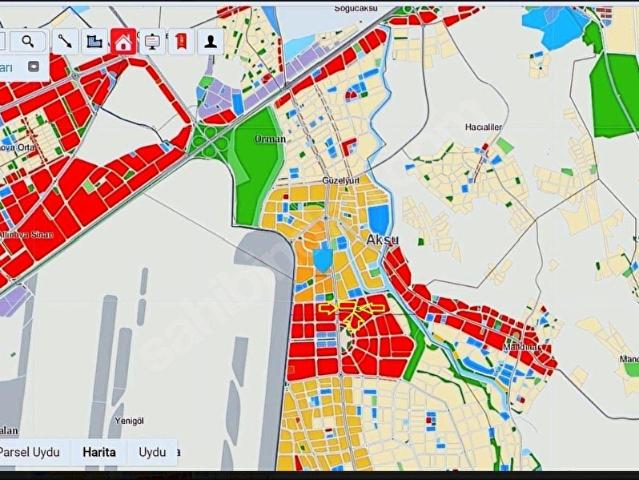Select the line distance measurement tool
The height and width of the screenshot is (480, 639).
[65, 41]
